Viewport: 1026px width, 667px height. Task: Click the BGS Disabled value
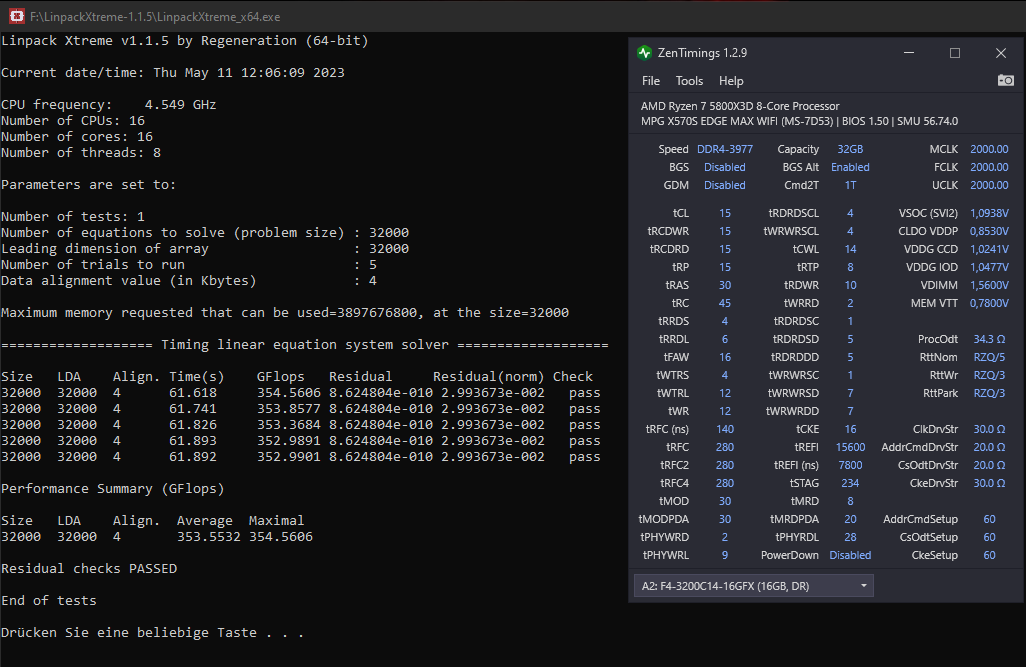724,167
